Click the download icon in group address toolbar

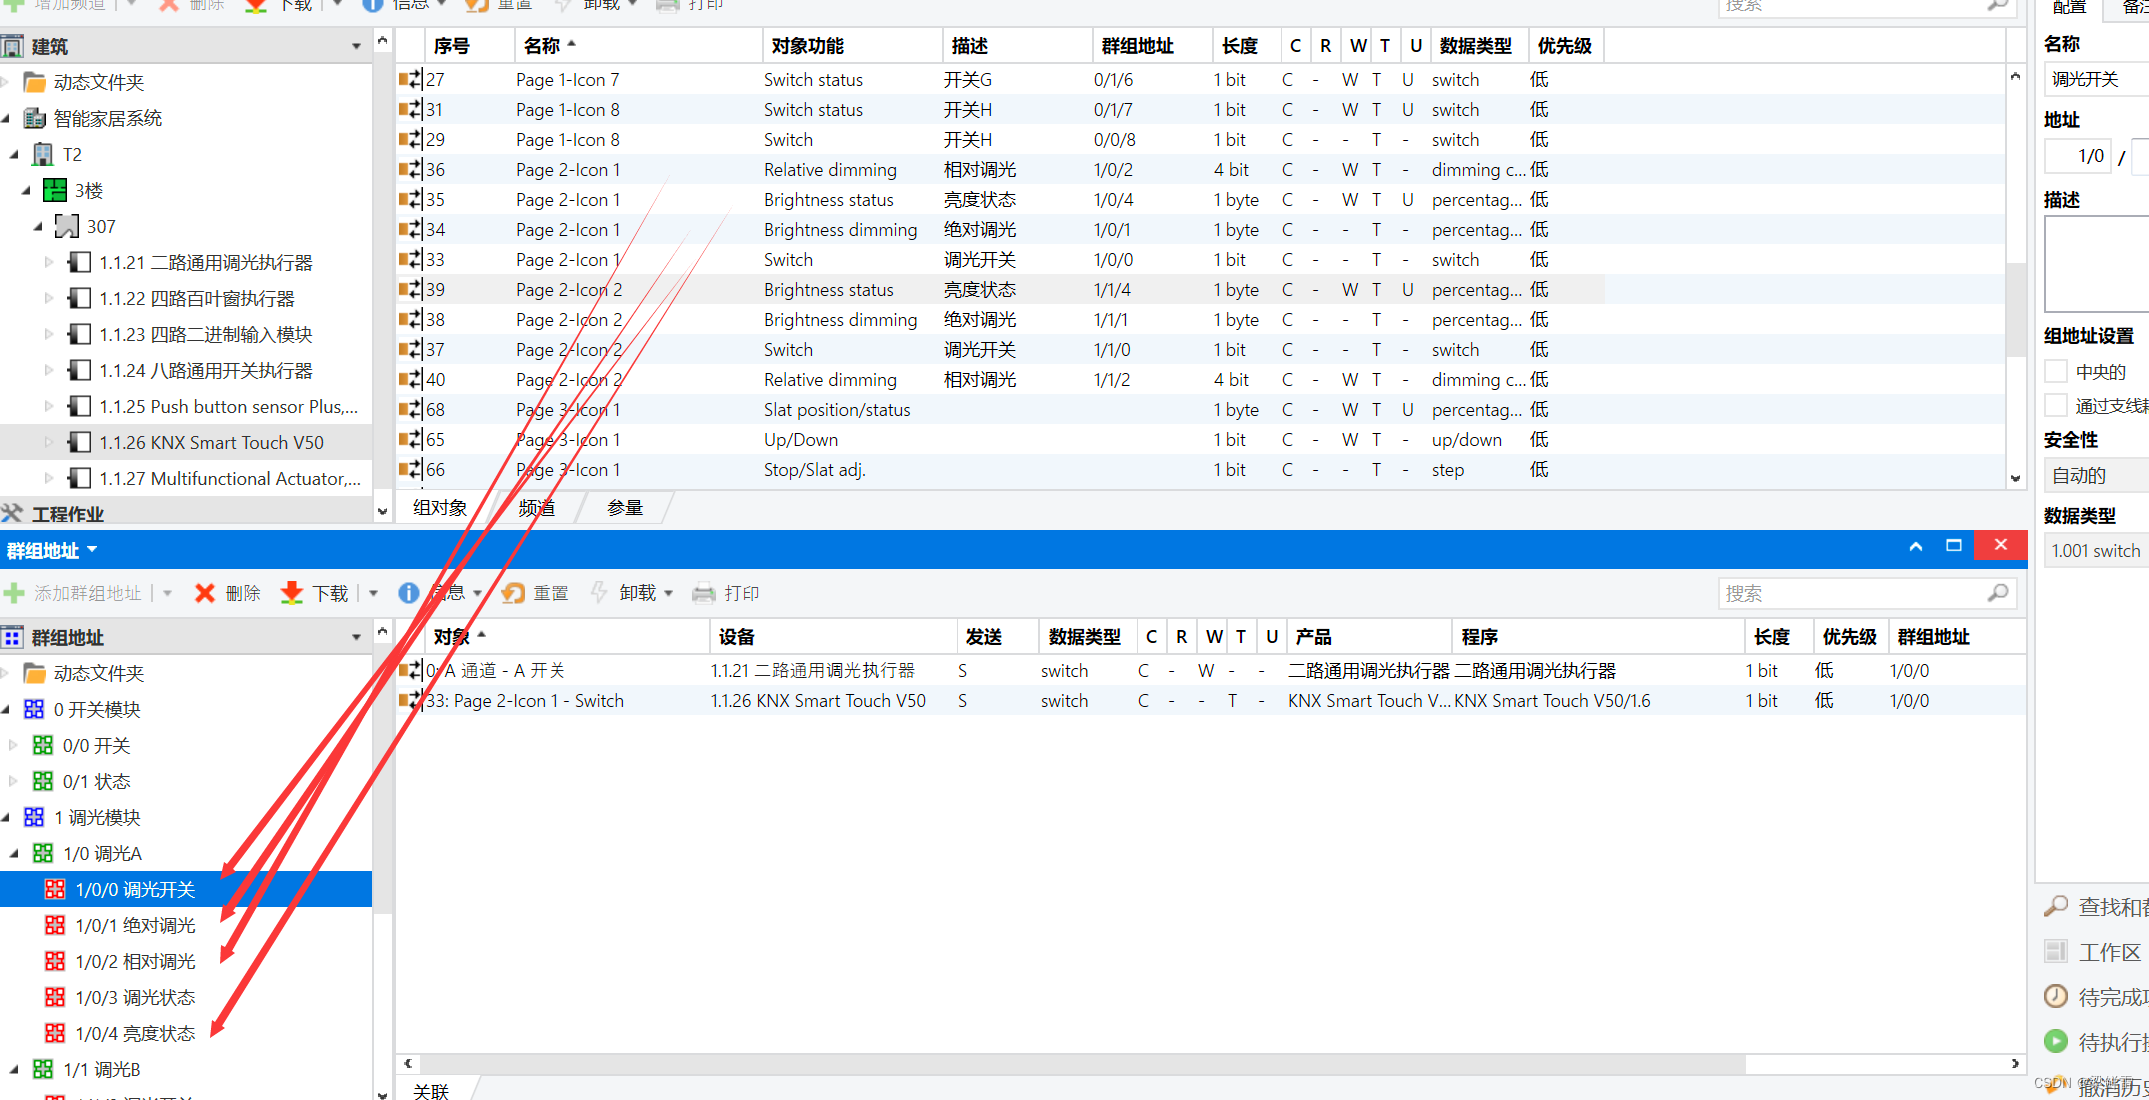pyautogui.click(x=292, y=593)
